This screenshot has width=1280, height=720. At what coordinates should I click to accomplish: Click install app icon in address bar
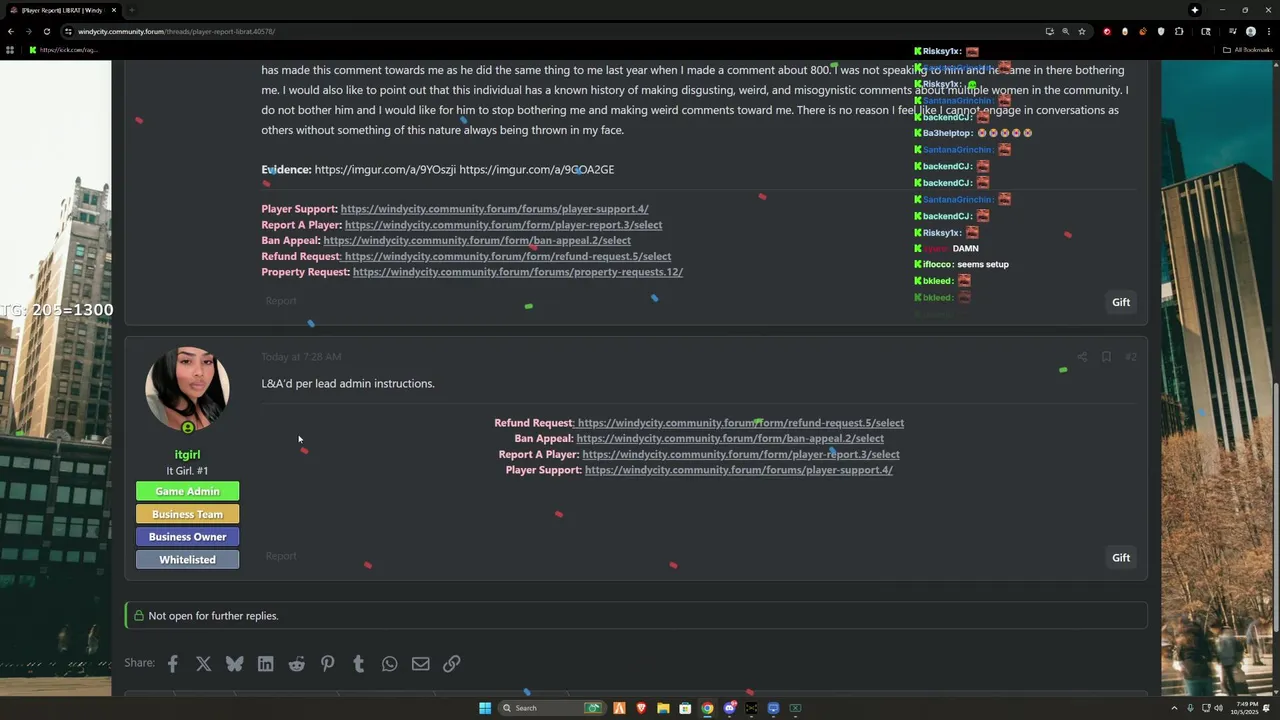(1049, 31)
